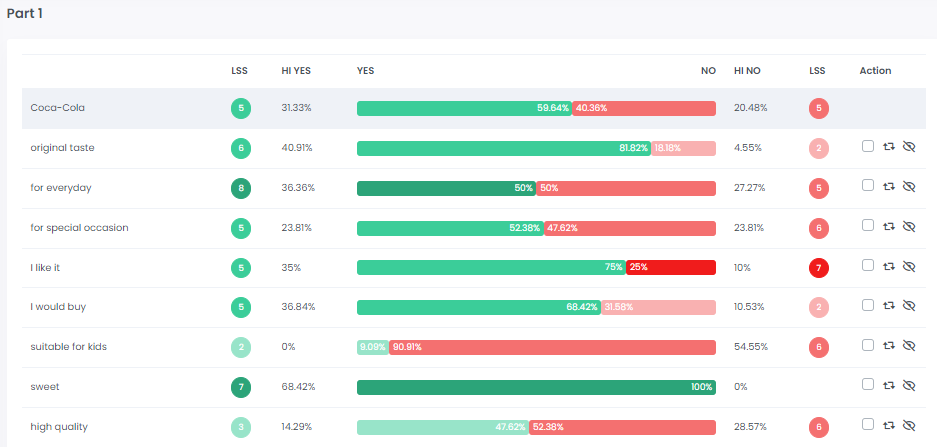Check the box for for special occasion
Viewport: 937px width, 447px height.
[868, 226]
